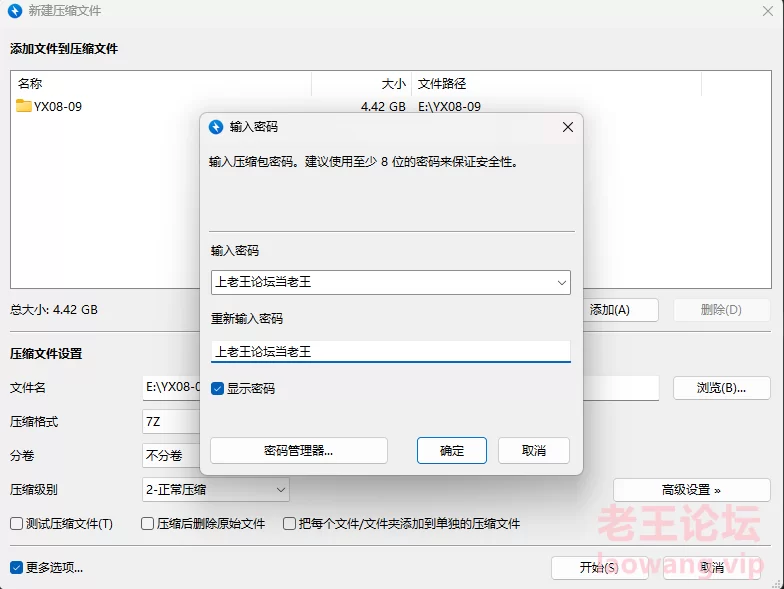This screenshot has width=784, height=589.
Task: Tick 压缩后删除原始文件 checkbox
Action: click(x=148, y=524)
